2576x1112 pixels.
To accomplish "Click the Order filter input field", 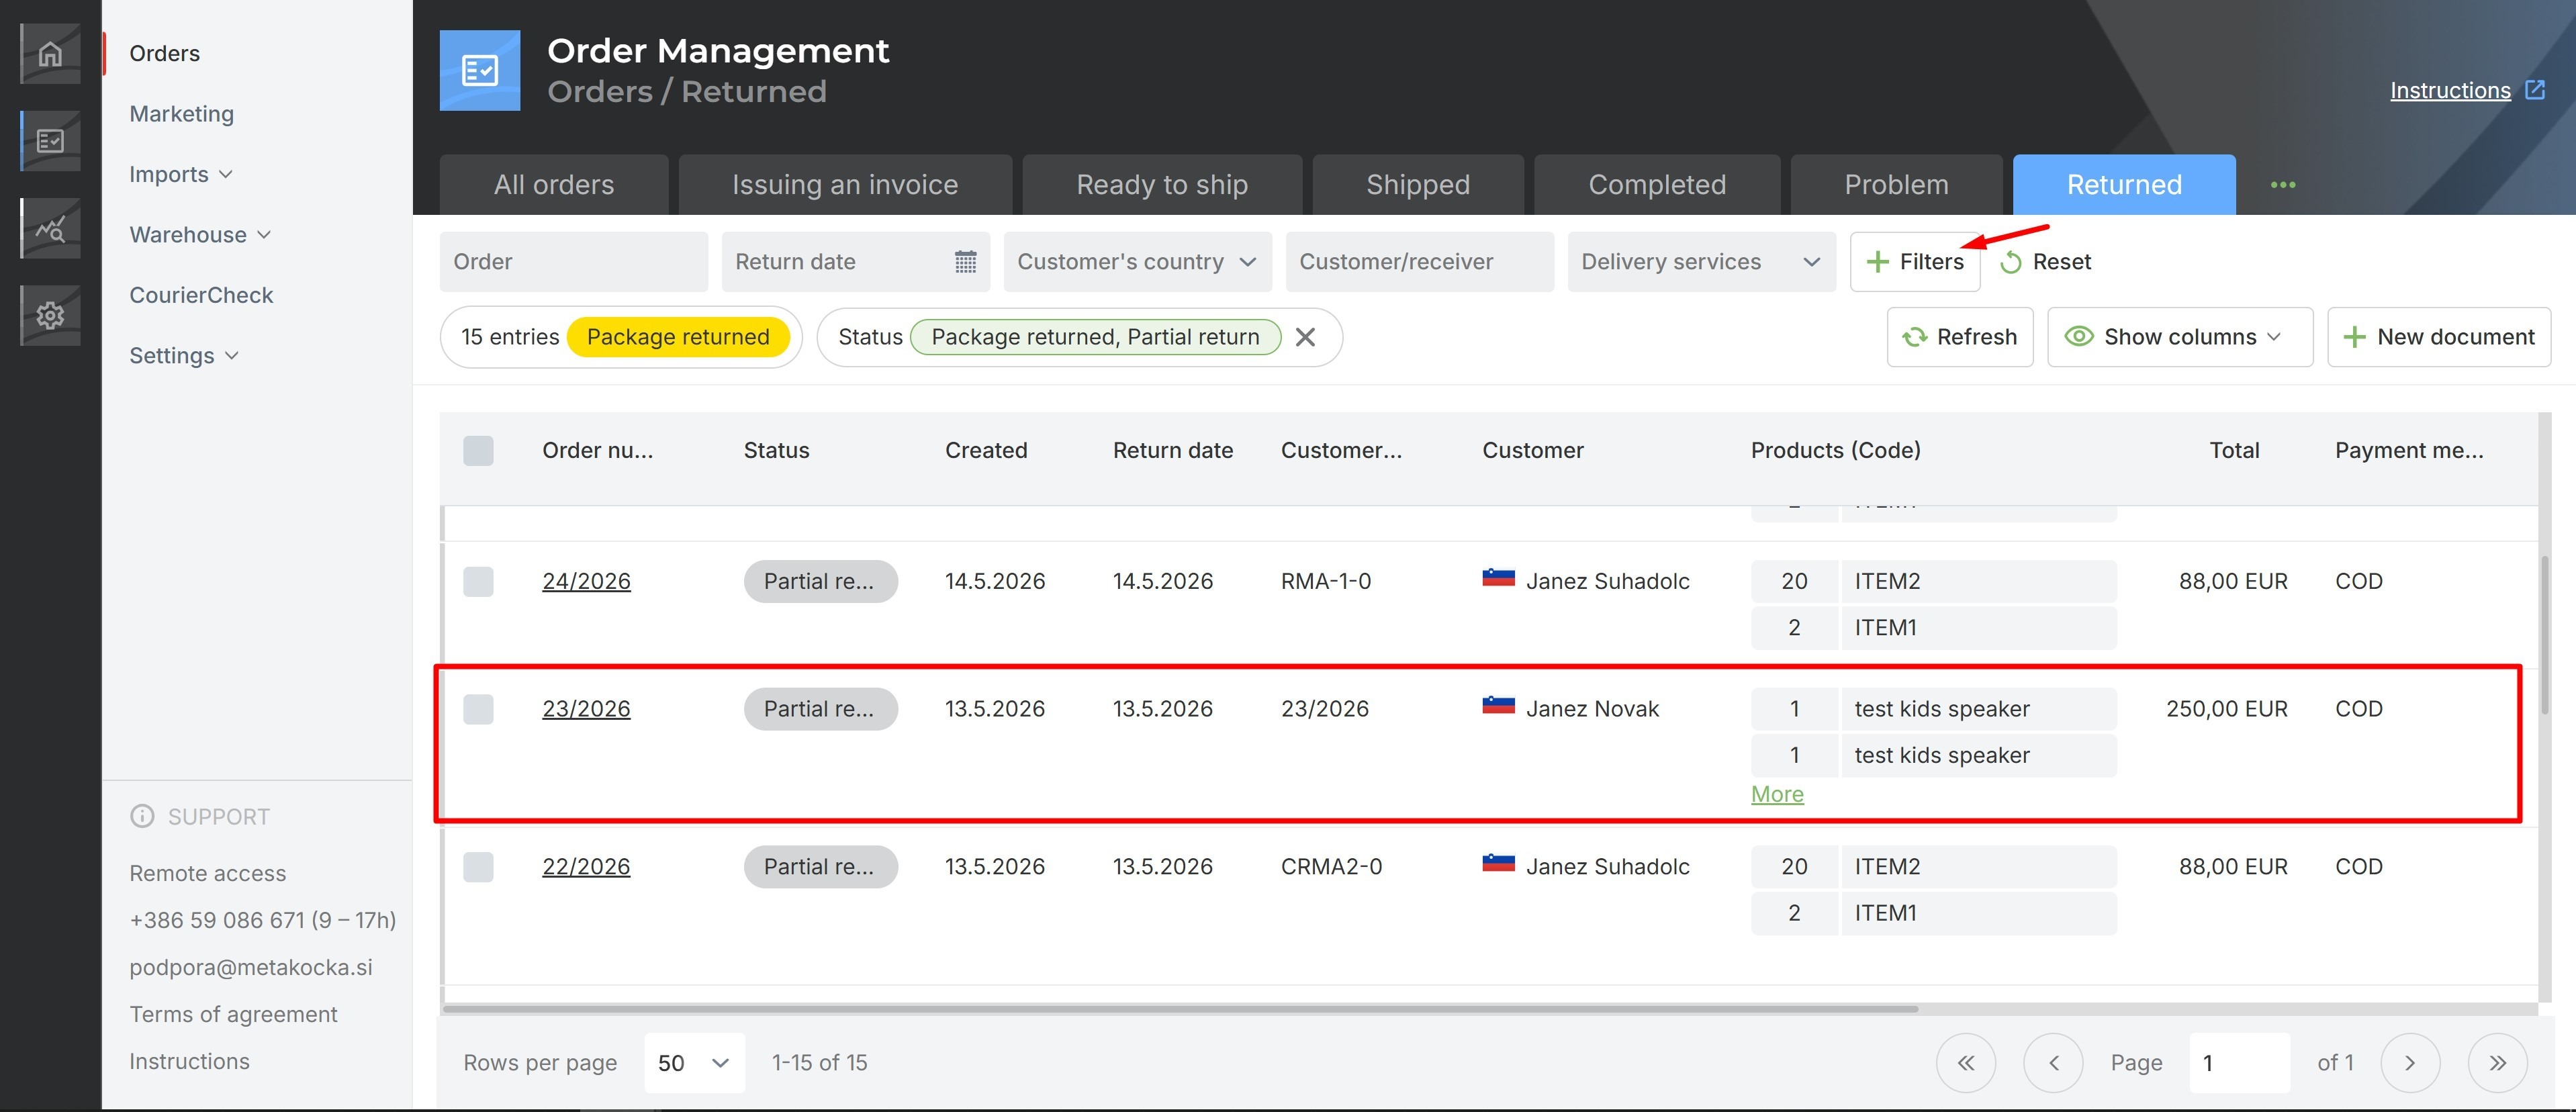I will (x=574, y=262).
